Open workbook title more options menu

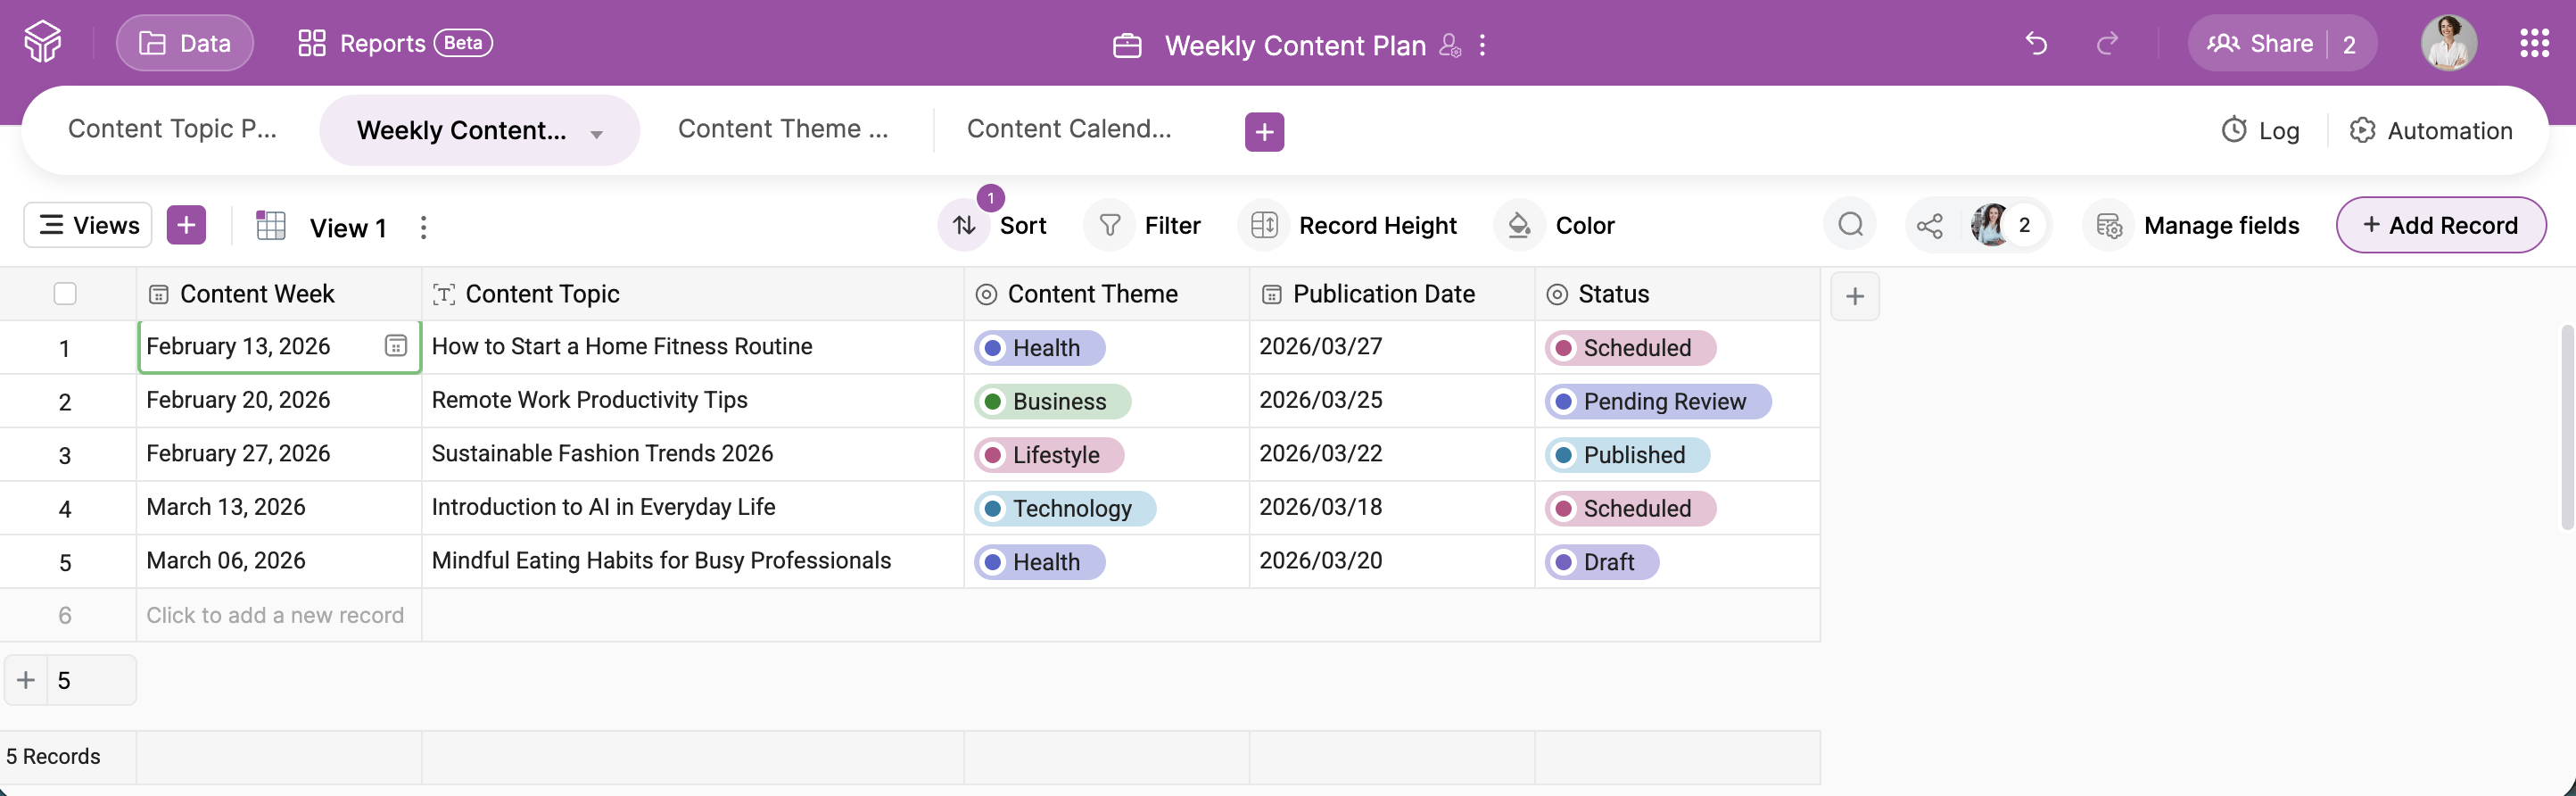pyautogui.click(x=1482, y=45)
